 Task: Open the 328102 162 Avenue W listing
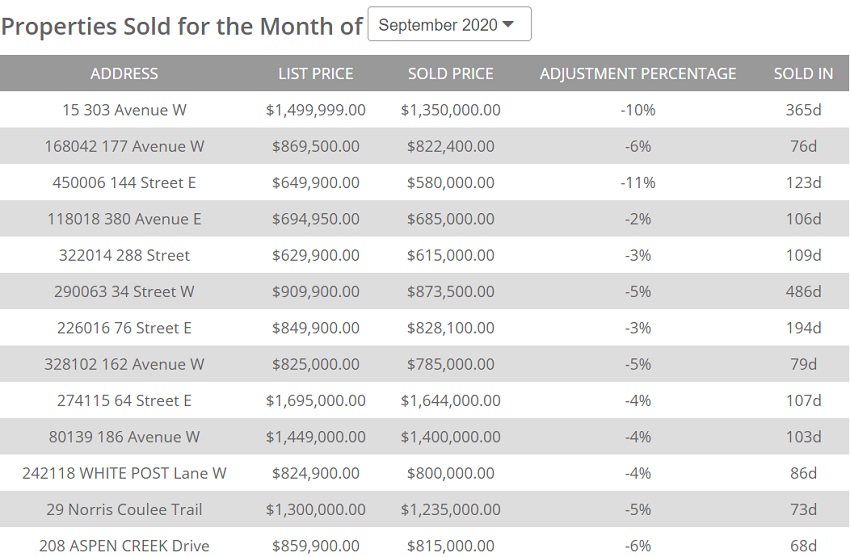[124, 364]
